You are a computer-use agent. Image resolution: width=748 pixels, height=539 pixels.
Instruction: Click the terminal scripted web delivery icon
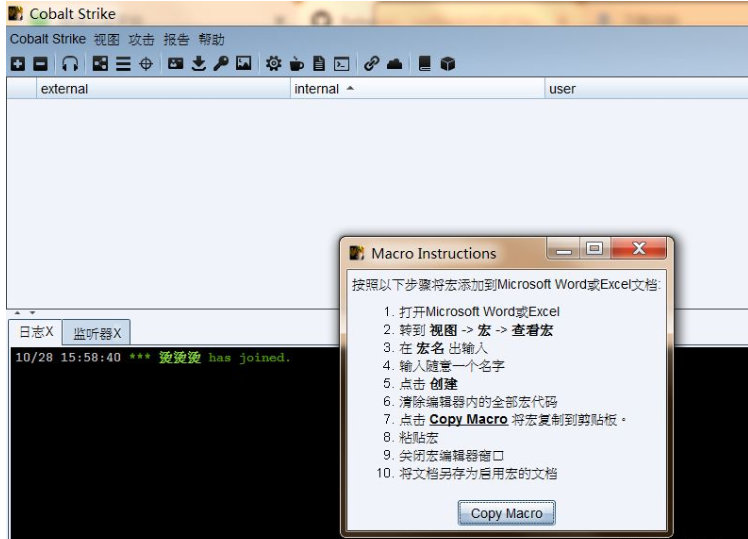click(342, 64)
